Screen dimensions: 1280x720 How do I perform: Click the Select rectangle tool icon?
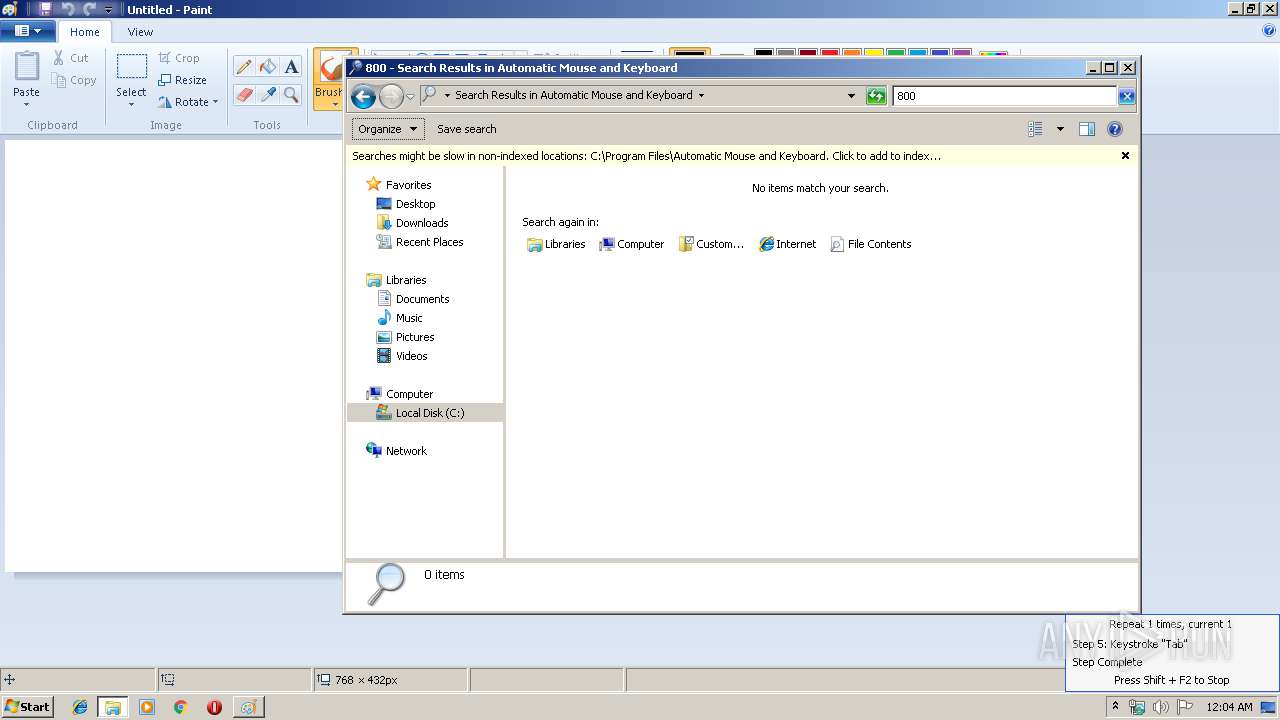pos(131,66)
